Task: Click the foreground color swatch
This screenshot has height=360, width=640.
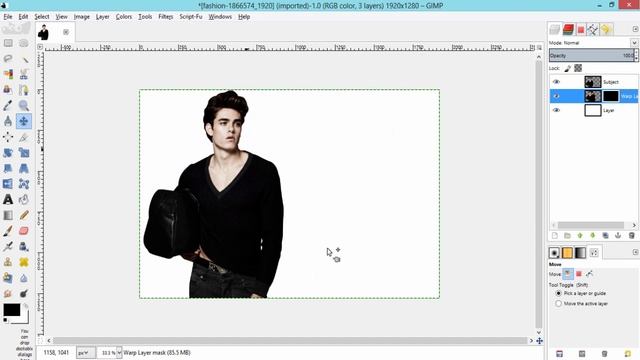Action: pyautogui.click(x=11, y=310)
